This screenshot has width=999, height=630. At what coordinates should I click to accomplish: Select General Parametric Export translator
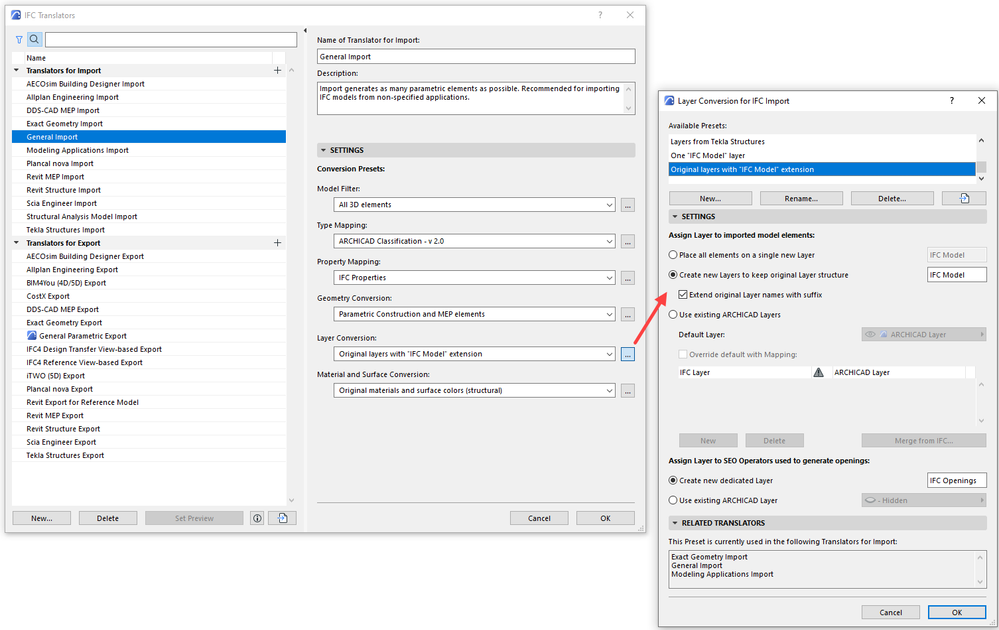pyautogui.click(x=149, y=336)
